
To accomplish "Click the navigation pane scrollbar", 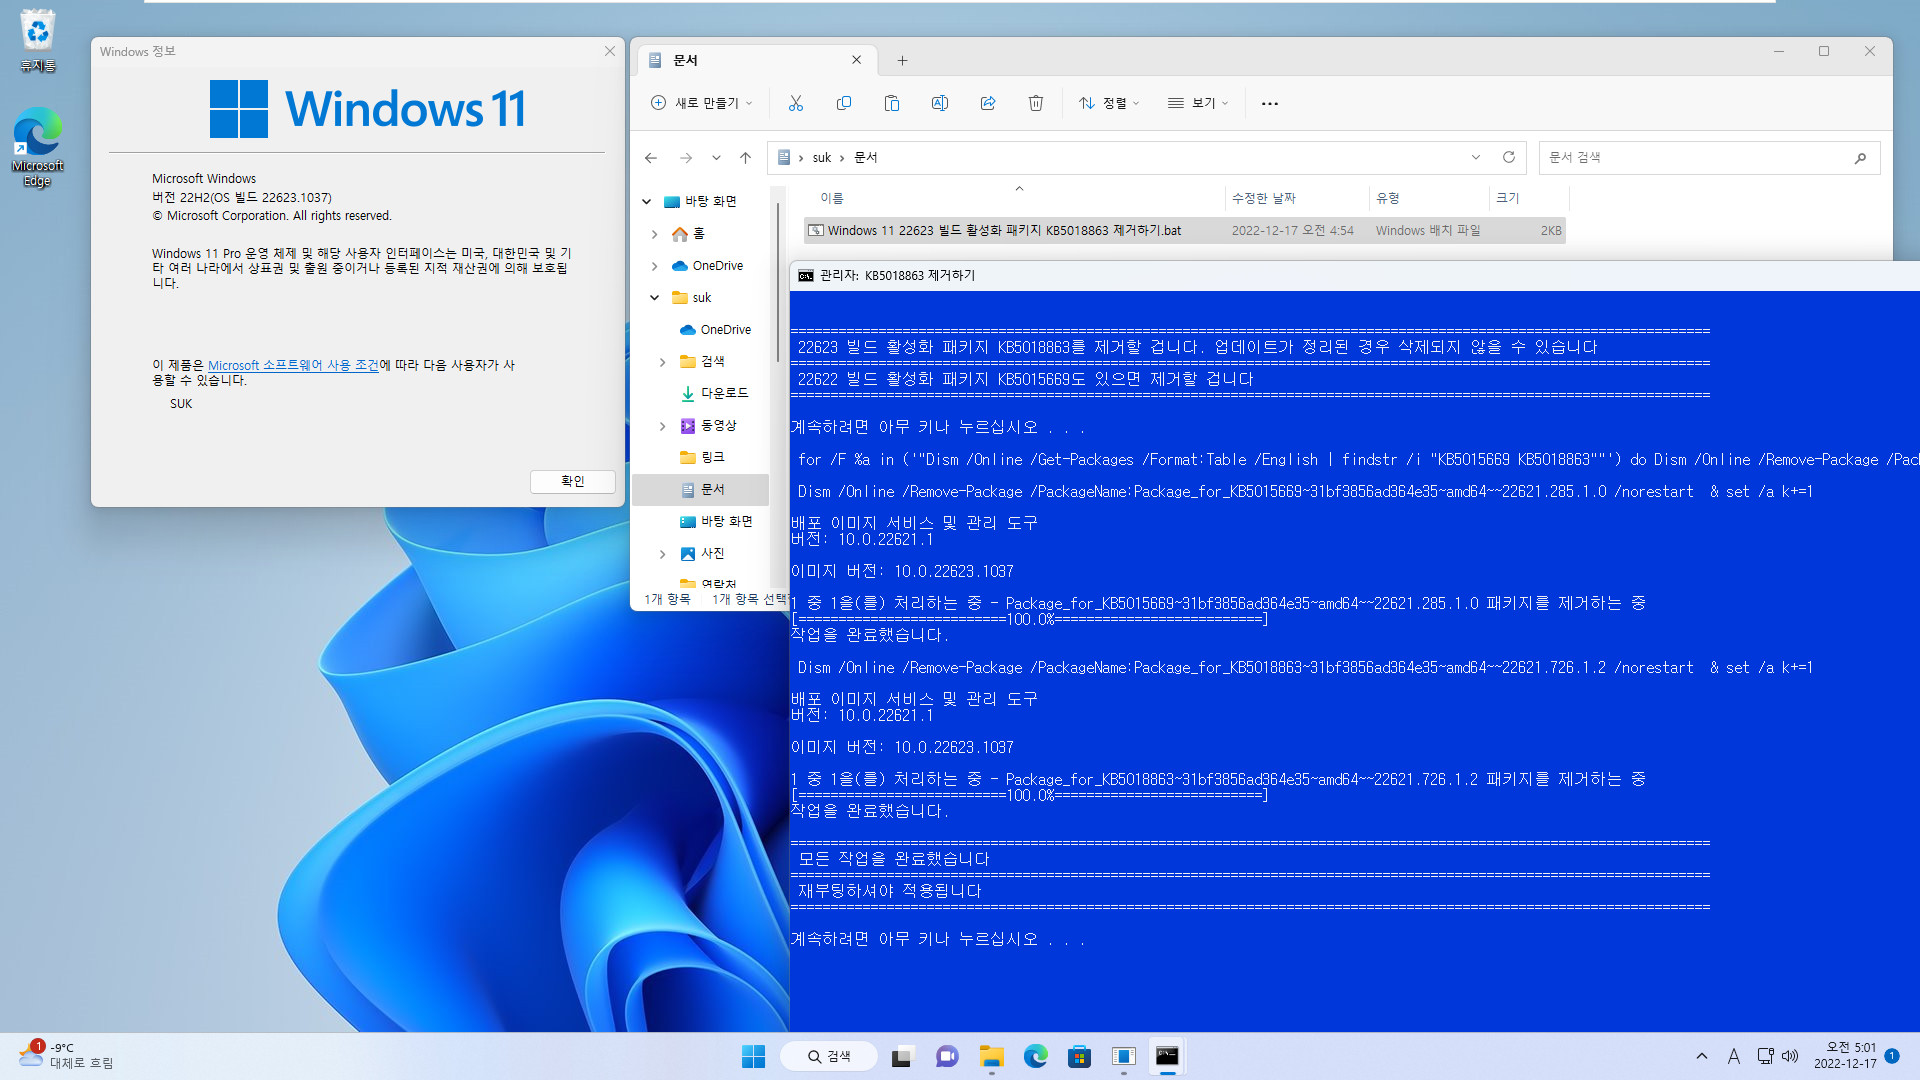I will 778,280.
